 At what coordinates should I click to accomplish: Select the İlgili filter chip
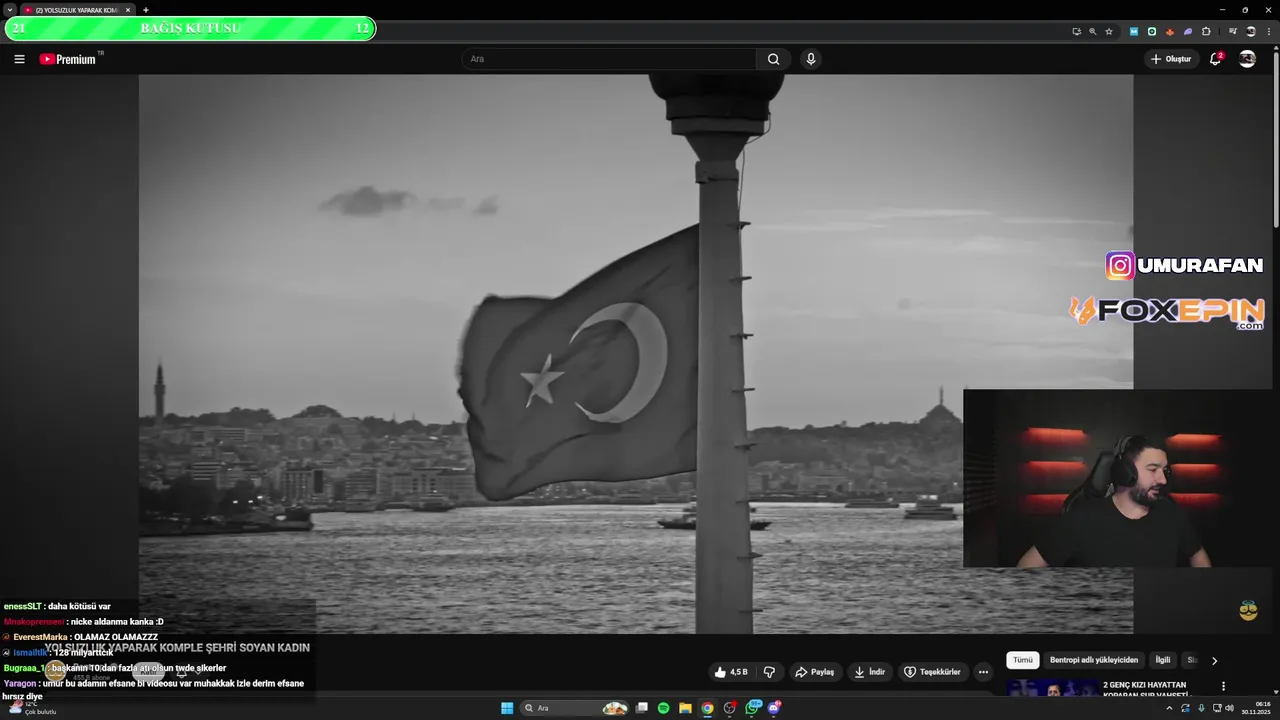click(x=1163, y=660)
